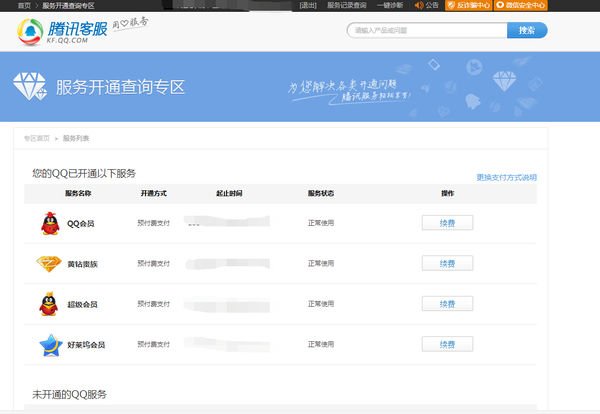This screenshot has height=414, width=600.
Task: Click 正常使用 status in the 好莱坞会员 row
Action: [x=321, y=344]
